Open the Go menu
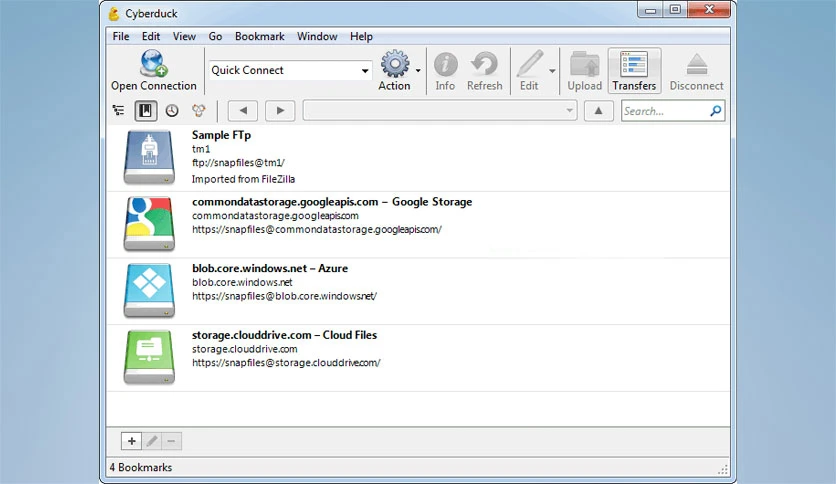 (215, 36)
